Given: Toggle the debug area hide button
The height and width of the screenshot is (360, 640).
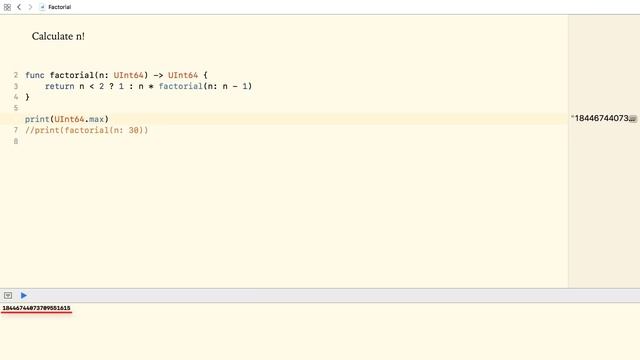Looking at the screenshot, I should 8,295.
